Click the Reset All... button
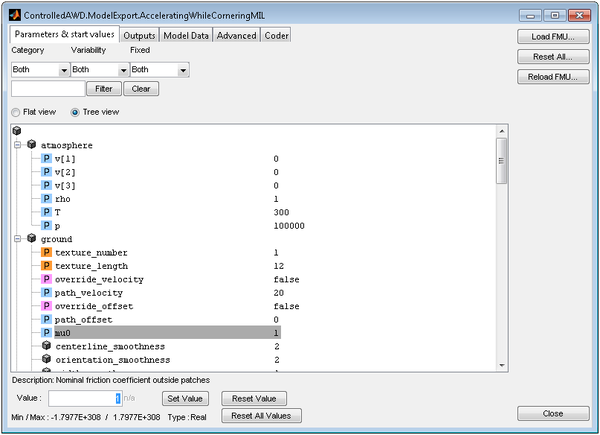This screenshot has width=600, height=435. [x=553, y=57]
